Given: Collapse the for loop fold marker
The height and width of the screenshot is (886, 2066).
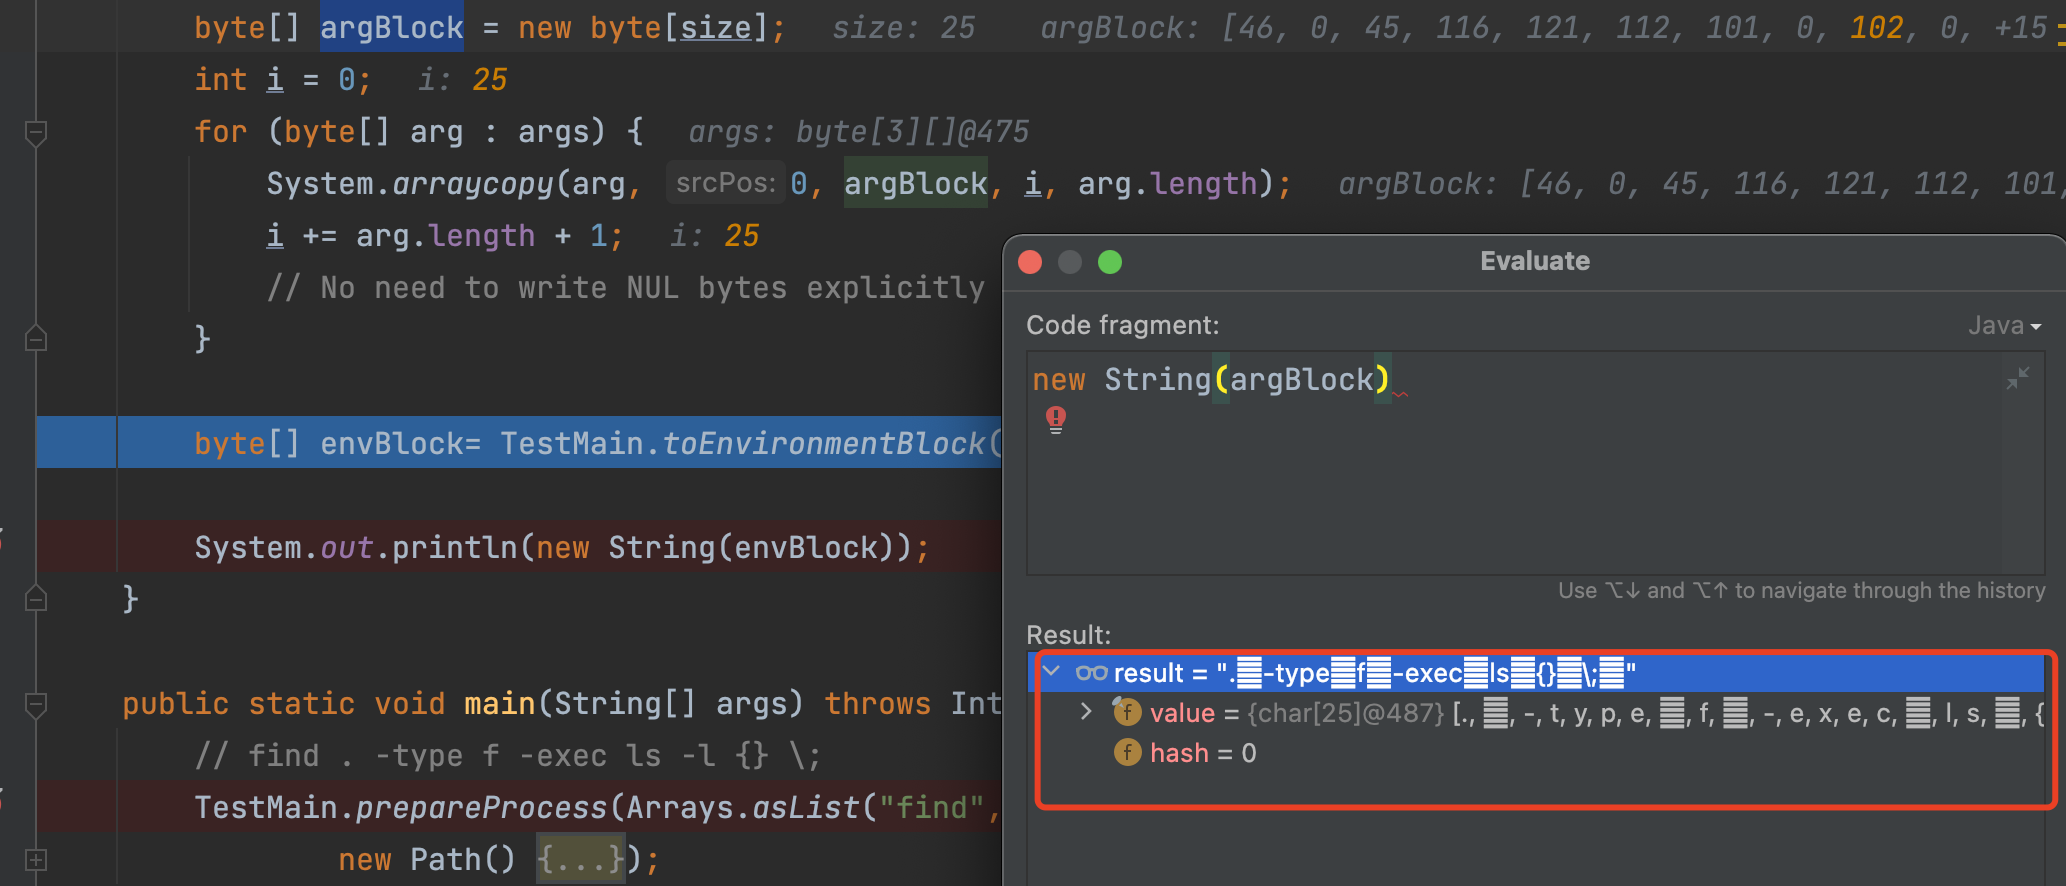Looking at the screenshot, I should [x=36, y=132].
